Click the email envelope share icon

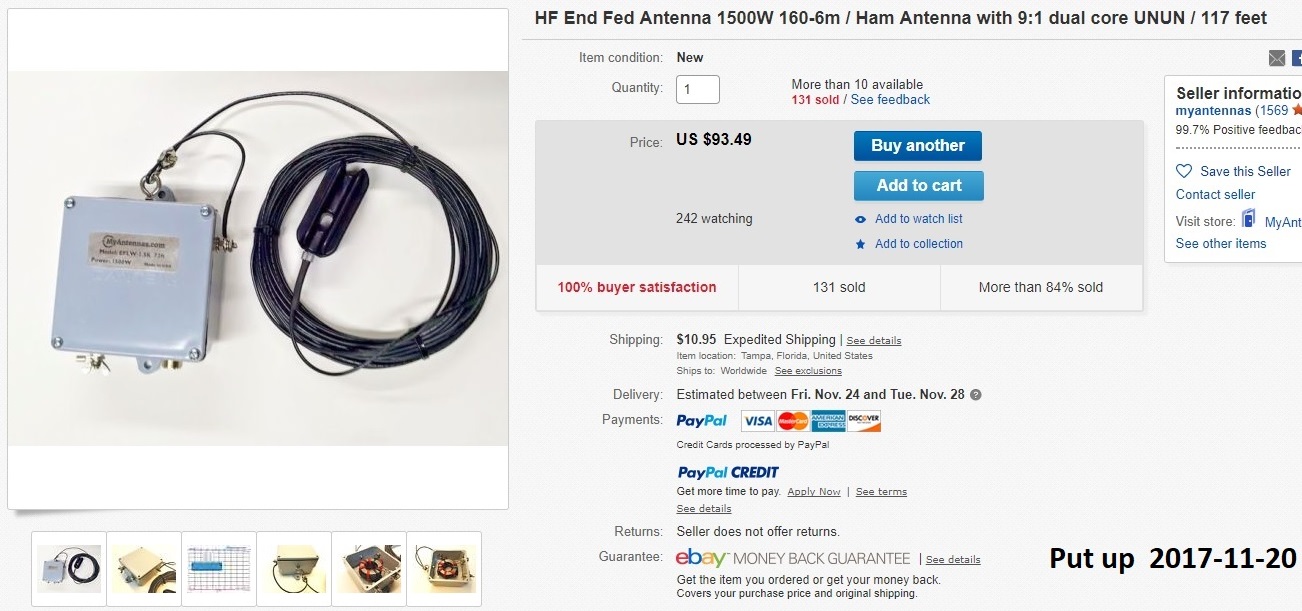[x=1277, y=58]
